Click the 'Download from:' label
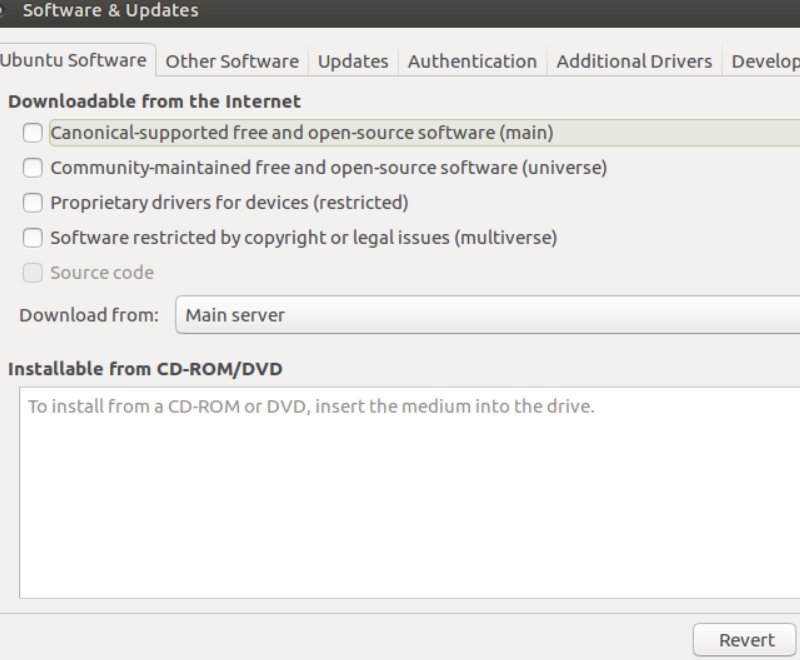 (x=89, y=315)
